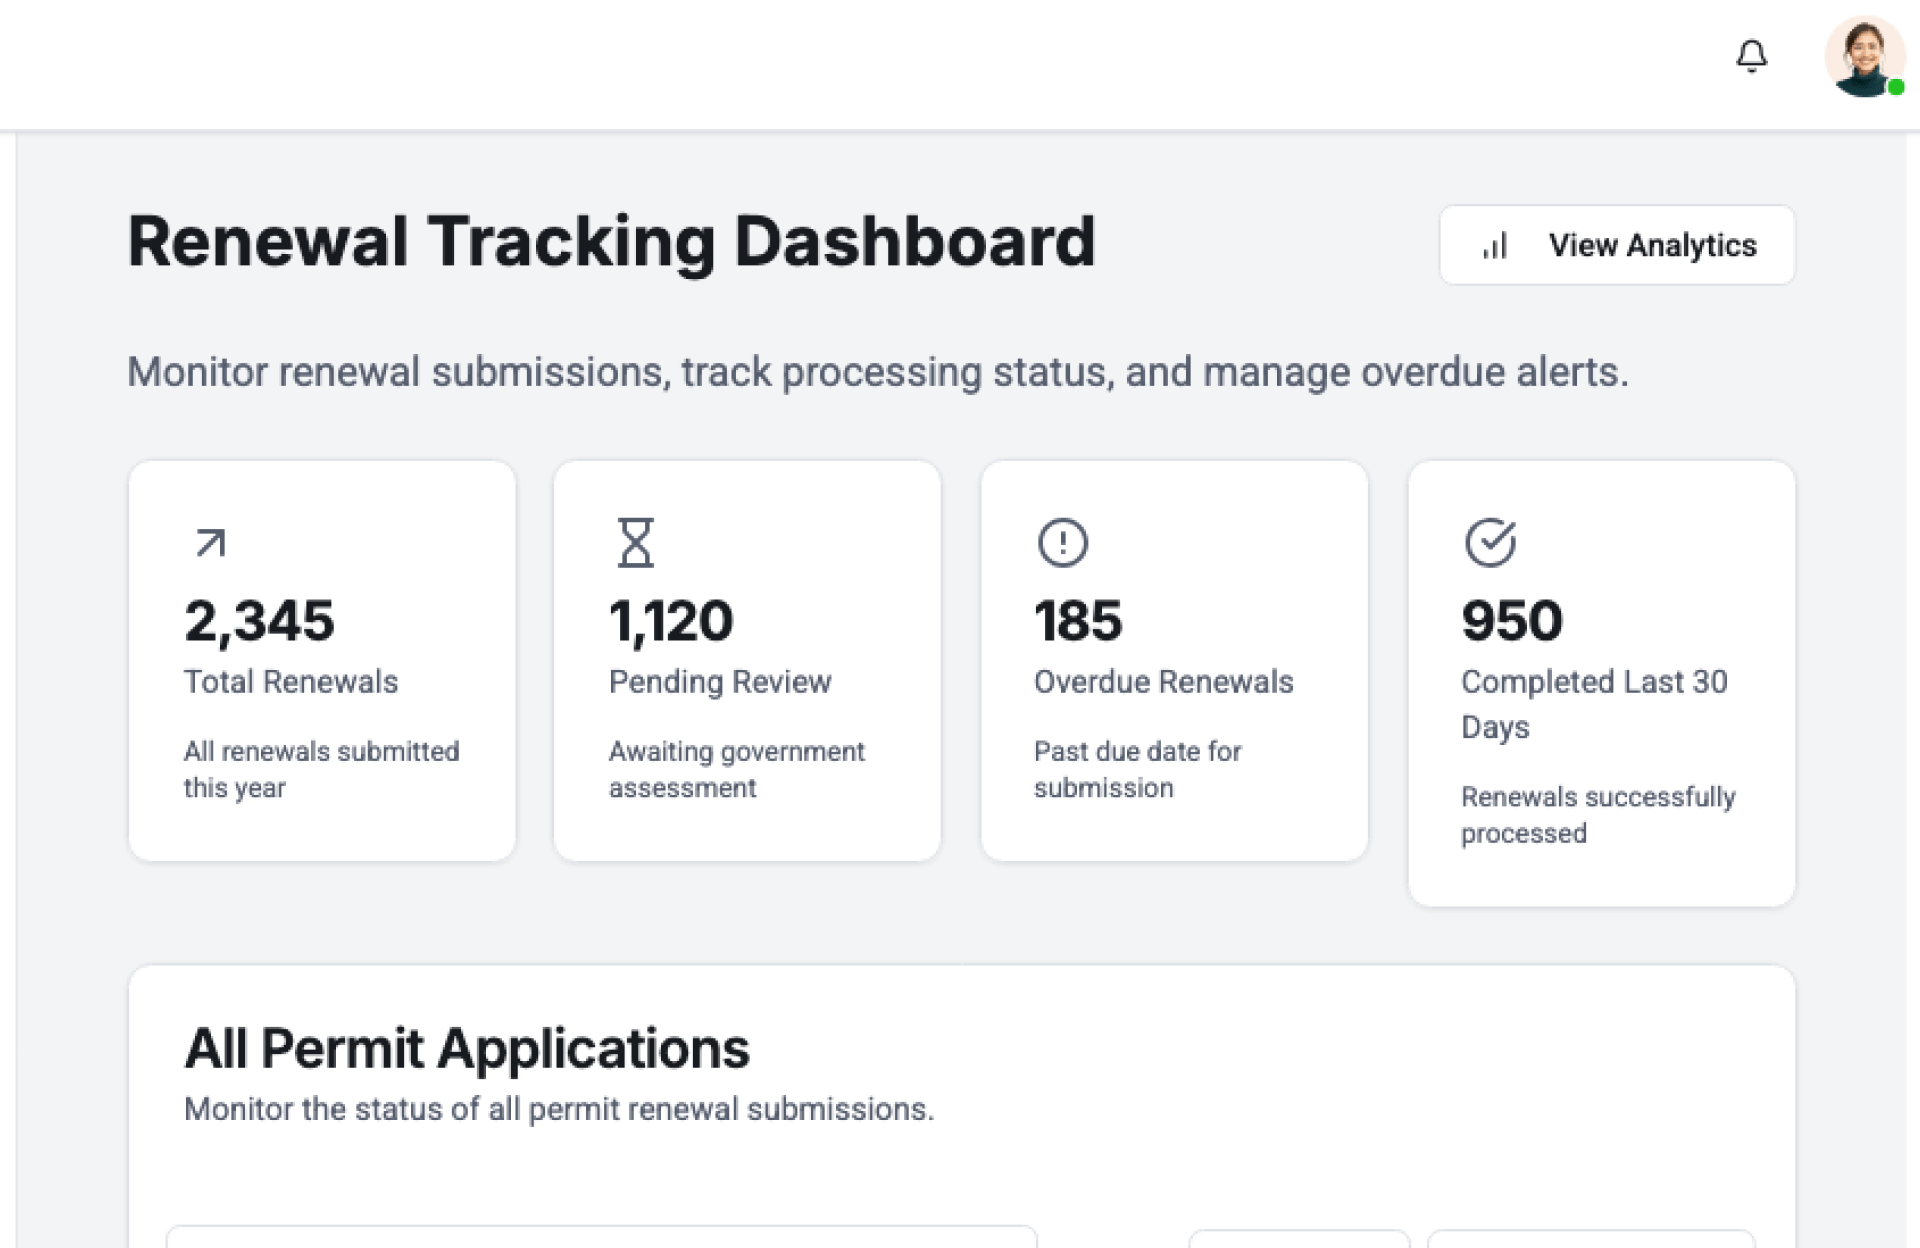Click the checkmark icon on Completed card
The height and width of the screenshot is (1248, 1920).
[1490, 543]
